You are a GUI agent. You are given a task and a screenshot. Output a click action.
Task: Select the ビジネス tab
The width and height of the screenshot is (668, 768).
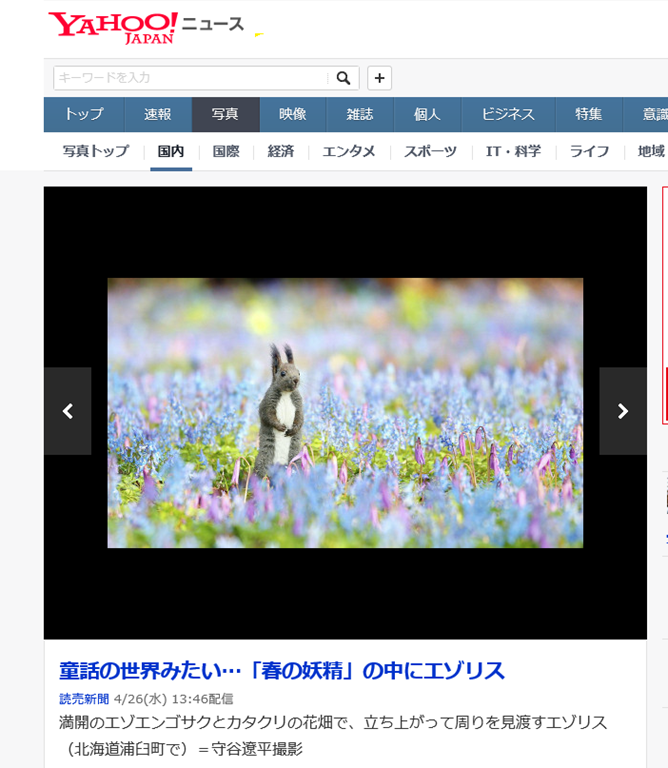click(508, 115)
